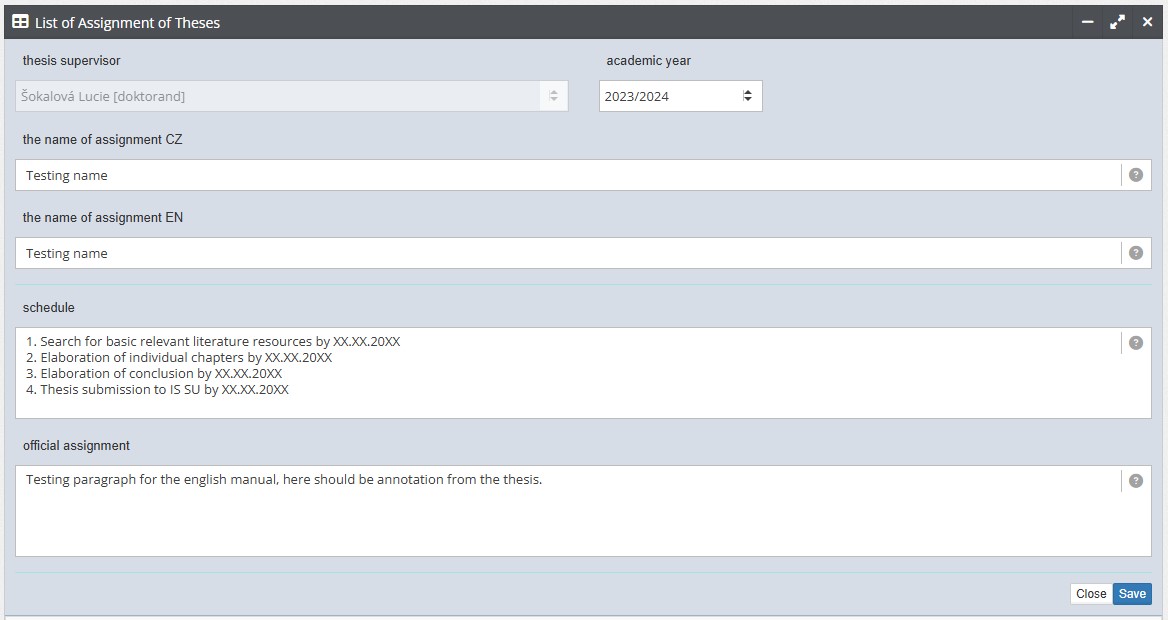Image resolution: width=1168 pixels, height=620 pixels.
Task: Expand the dialog to full screen
Action: 1117,22
